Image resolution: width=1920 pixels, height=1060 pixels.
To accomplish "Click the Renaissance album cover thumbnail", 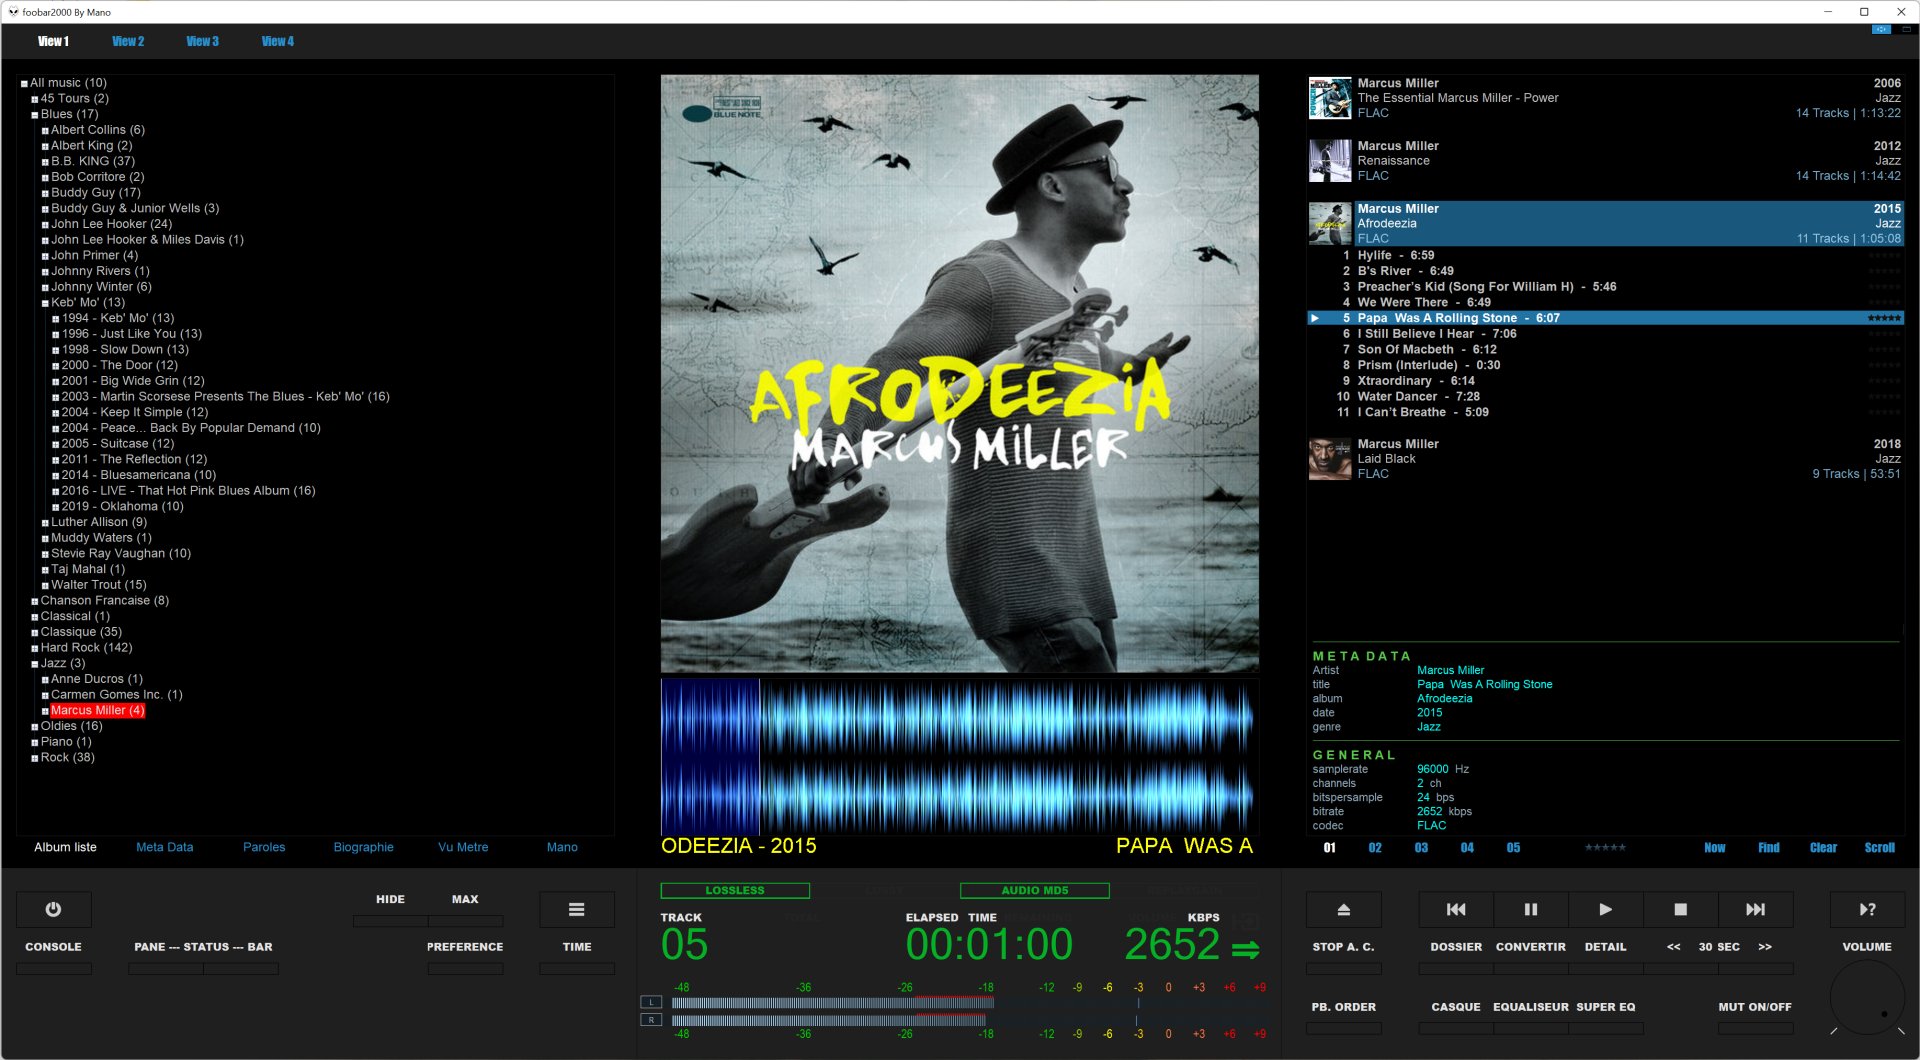I will [x=1330, y=161].
